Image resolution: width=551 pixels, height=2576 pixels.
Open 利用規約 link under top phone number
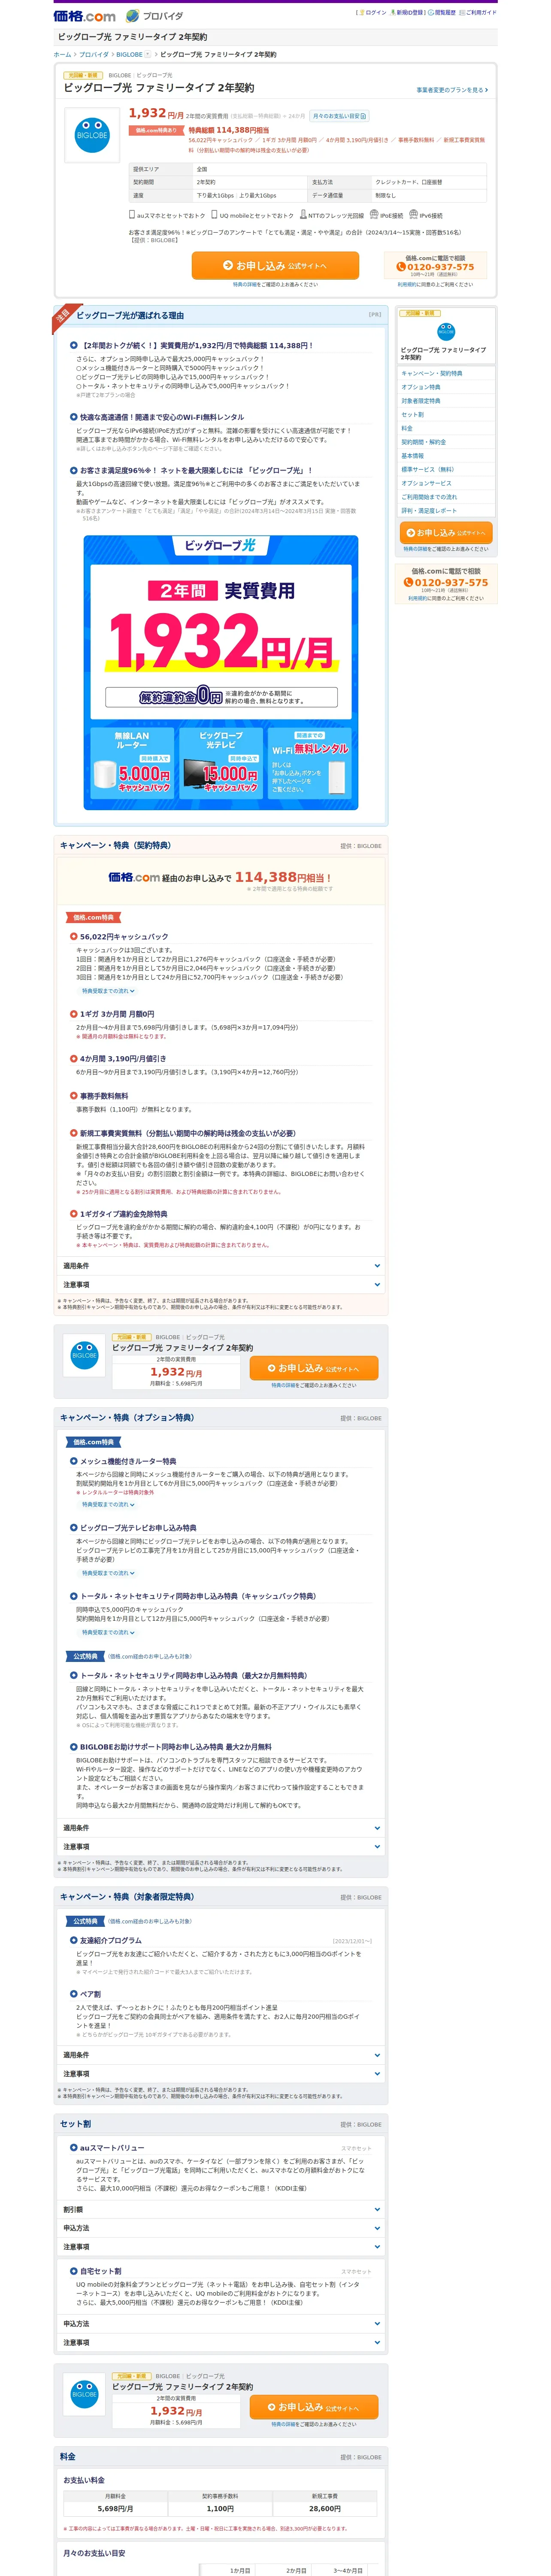407,285
